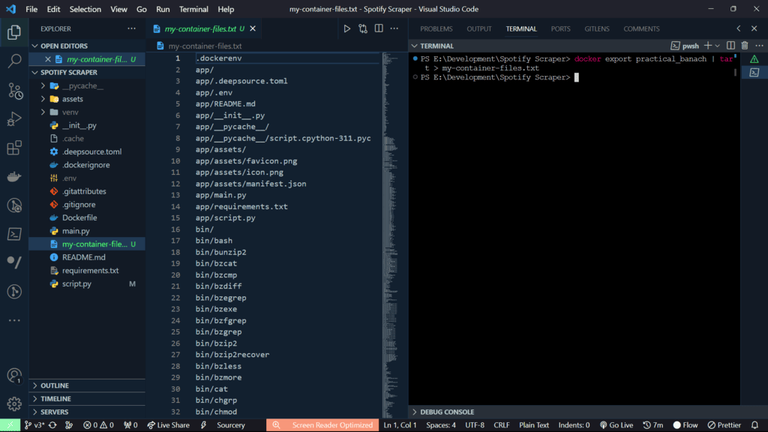
Task: Open the Manage gear menu
Action: click(14, 404)
